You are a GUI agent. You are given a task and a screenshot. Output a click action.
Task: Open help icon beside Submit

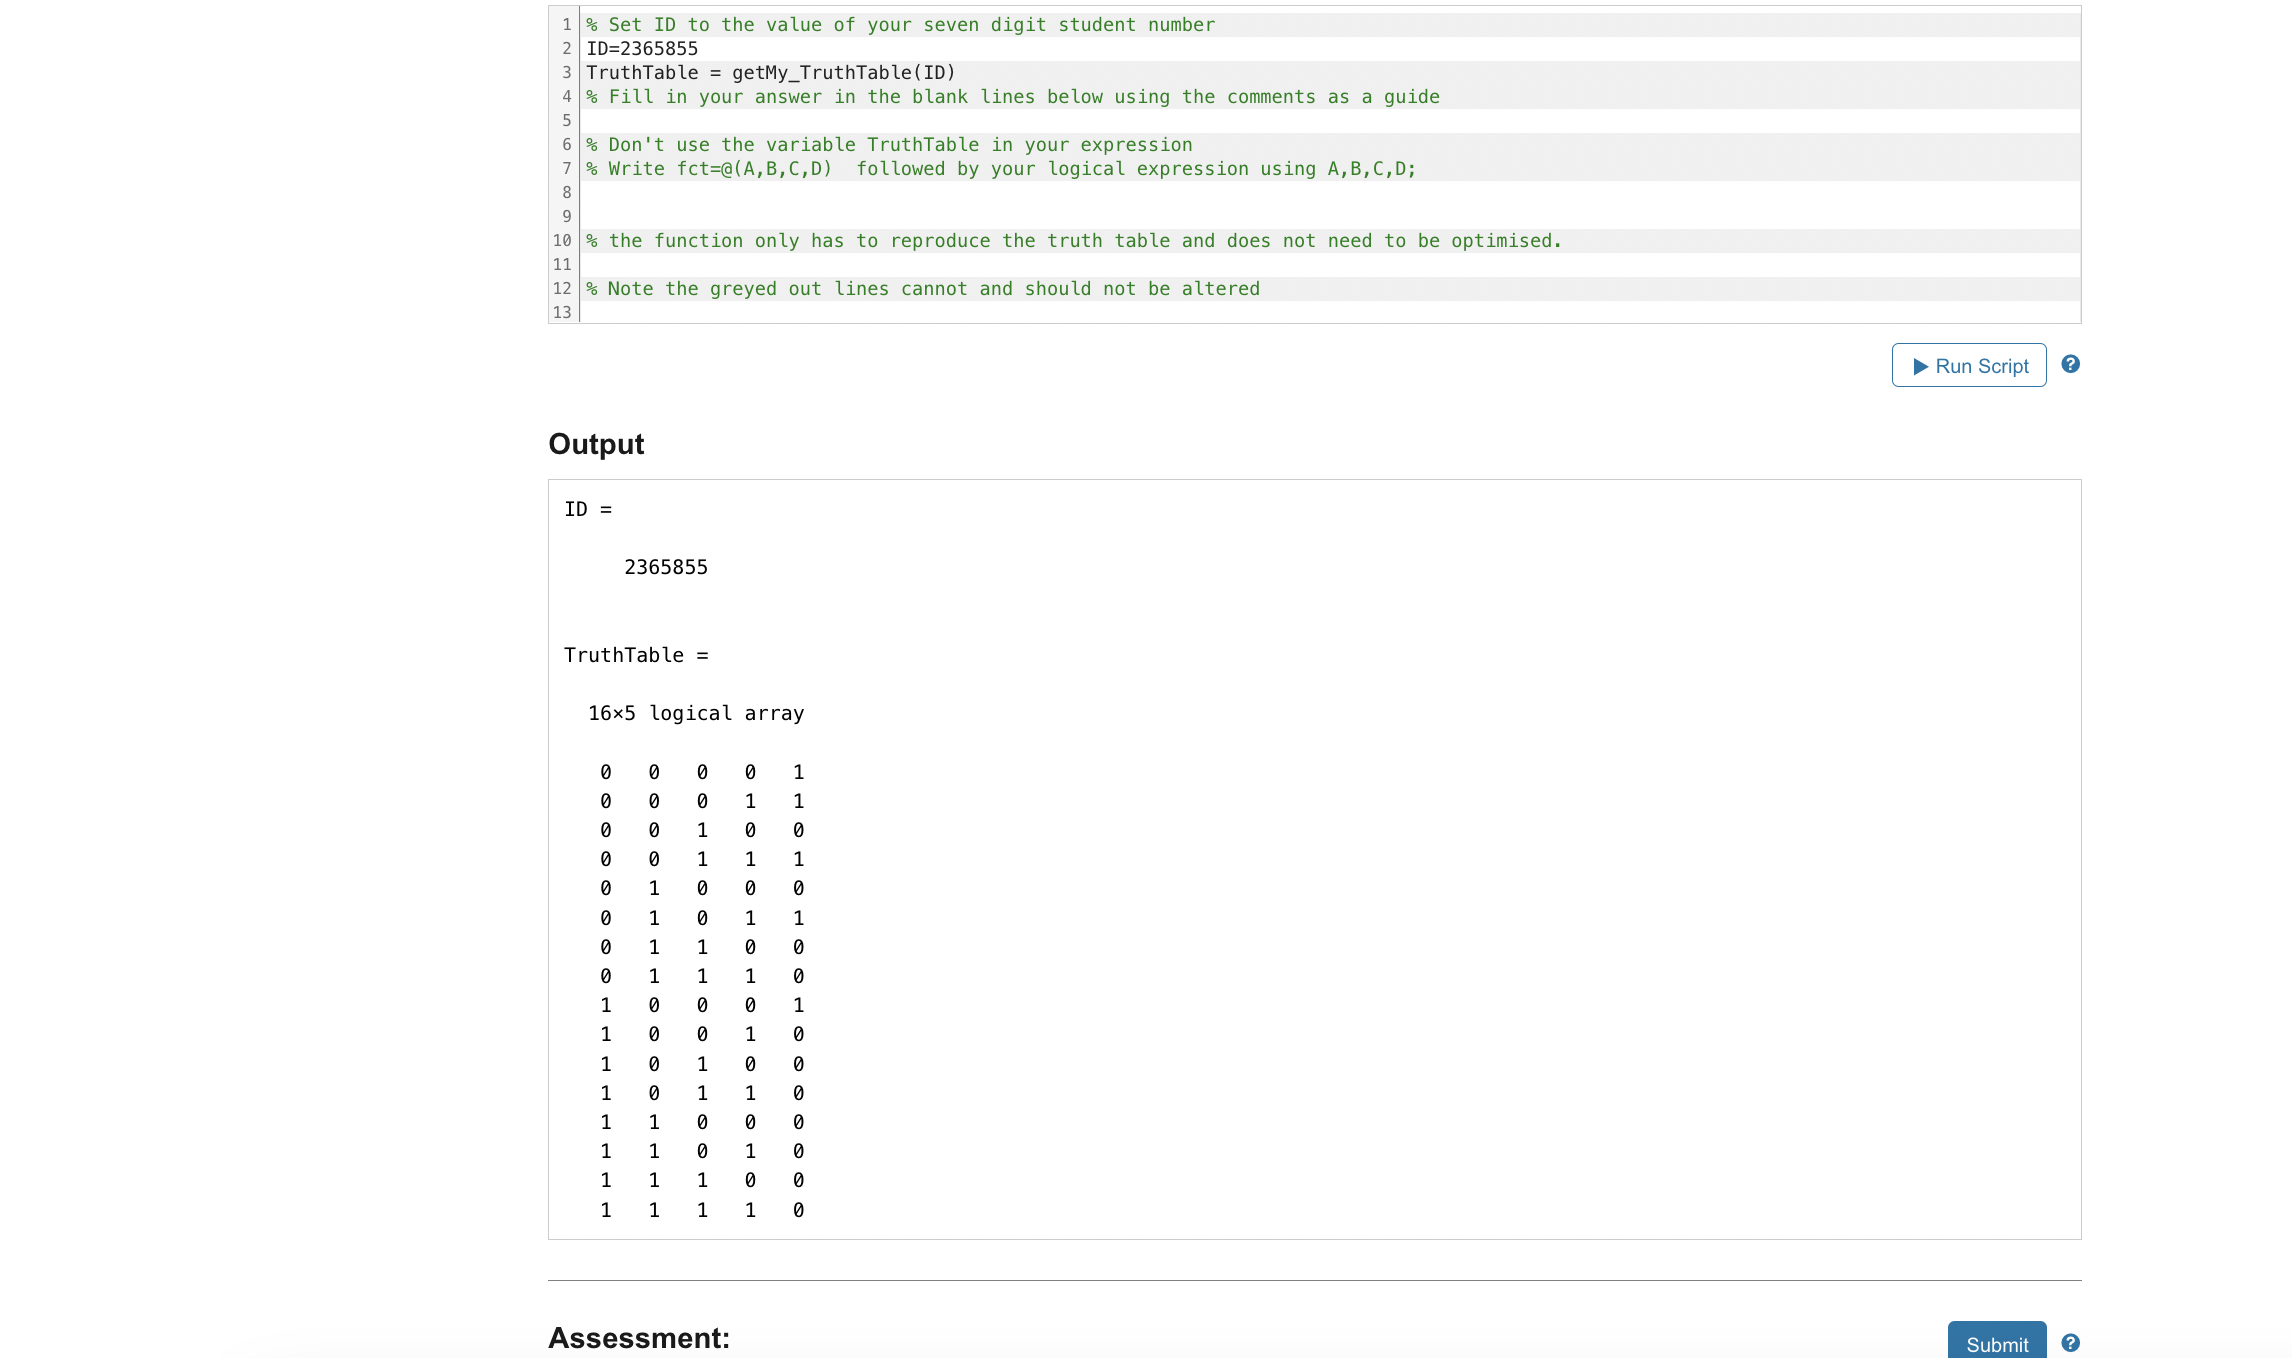(x=2070, y=1343)
